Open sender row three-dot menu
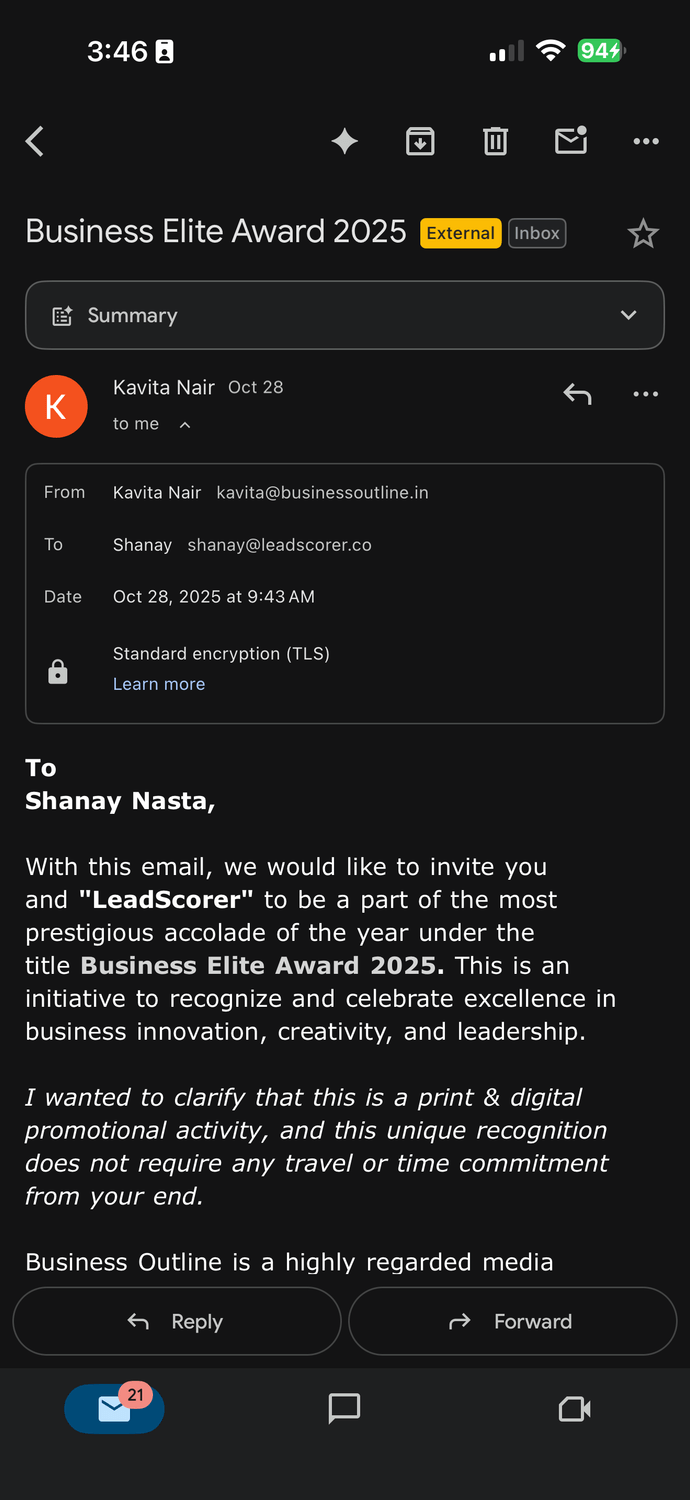The height and width of the screenshot is (1500, 690). coord(646,394)
